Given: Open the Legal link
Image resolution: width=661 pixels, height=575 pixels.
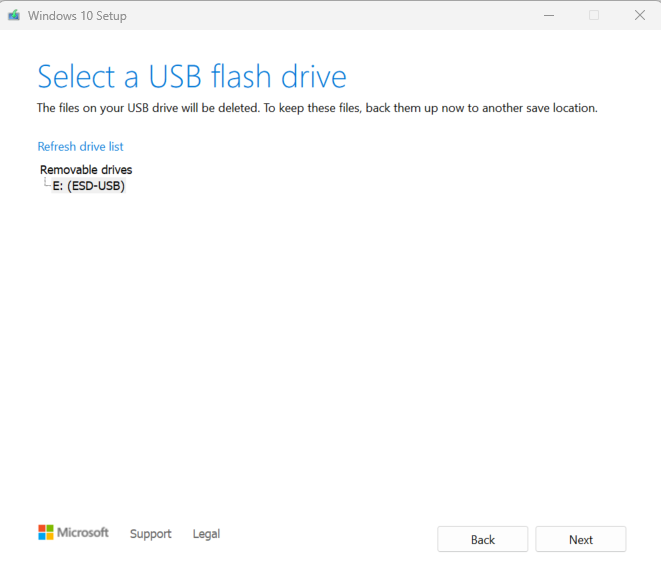Looking at the screenshot, I should 206,534.
